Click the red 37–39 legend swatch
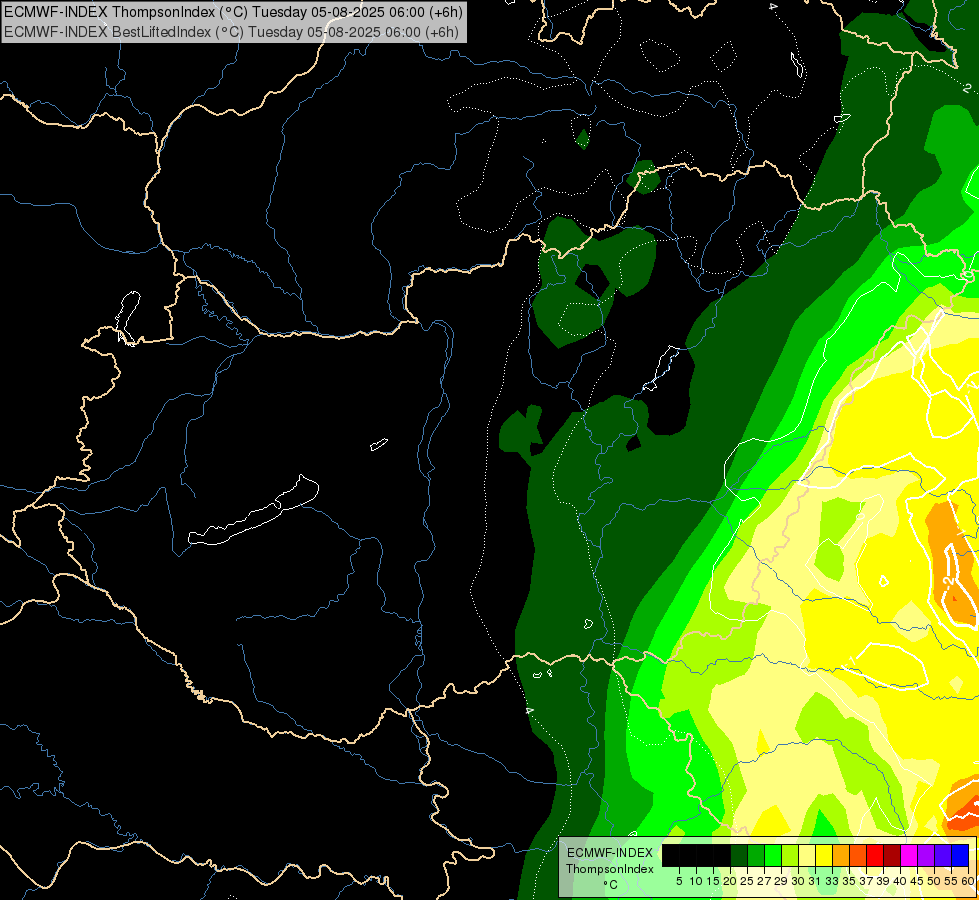979x900 pixels. (875, 855)
